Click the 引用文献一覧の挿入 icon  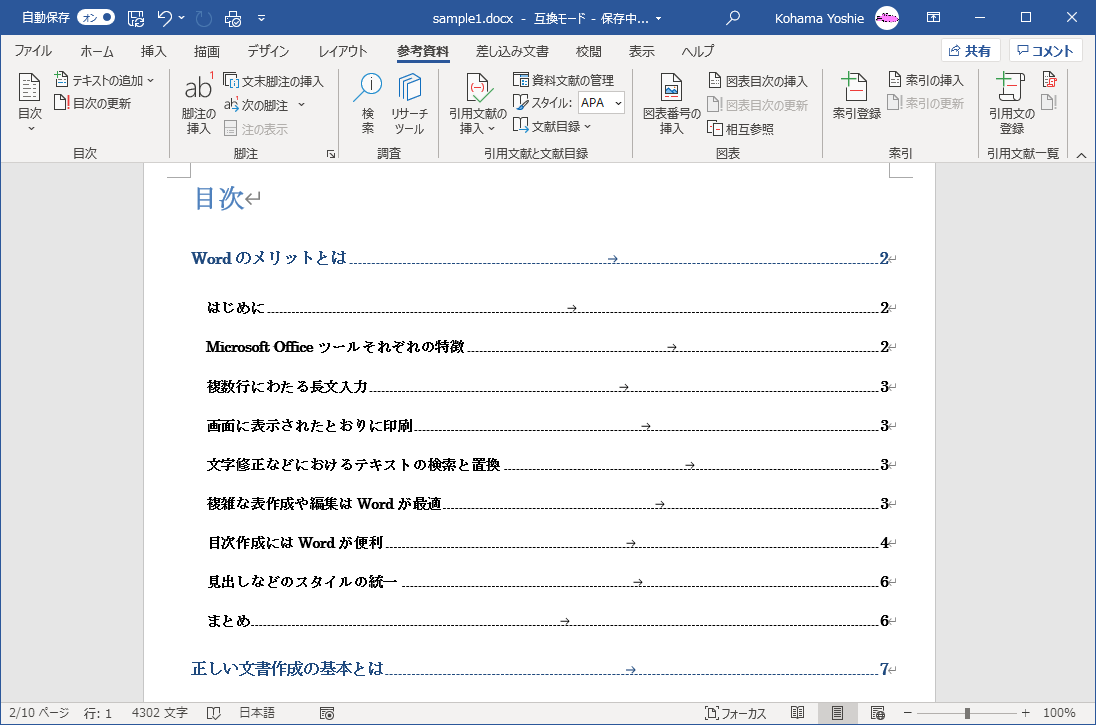pos(1049,80)
